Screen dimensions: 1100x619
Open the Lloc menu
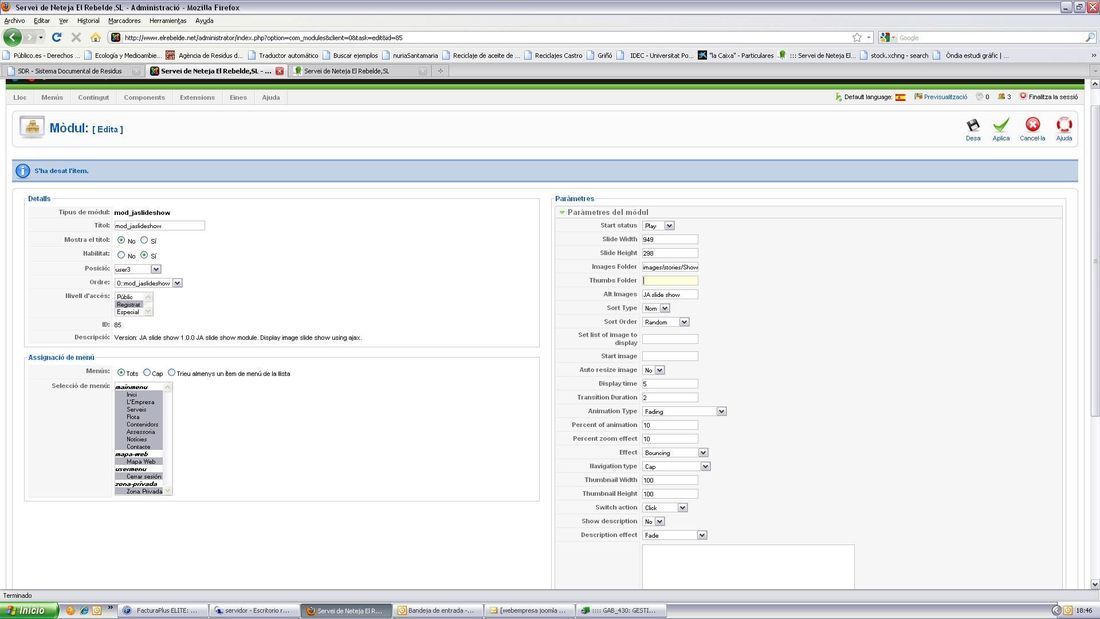pos(20,98)
